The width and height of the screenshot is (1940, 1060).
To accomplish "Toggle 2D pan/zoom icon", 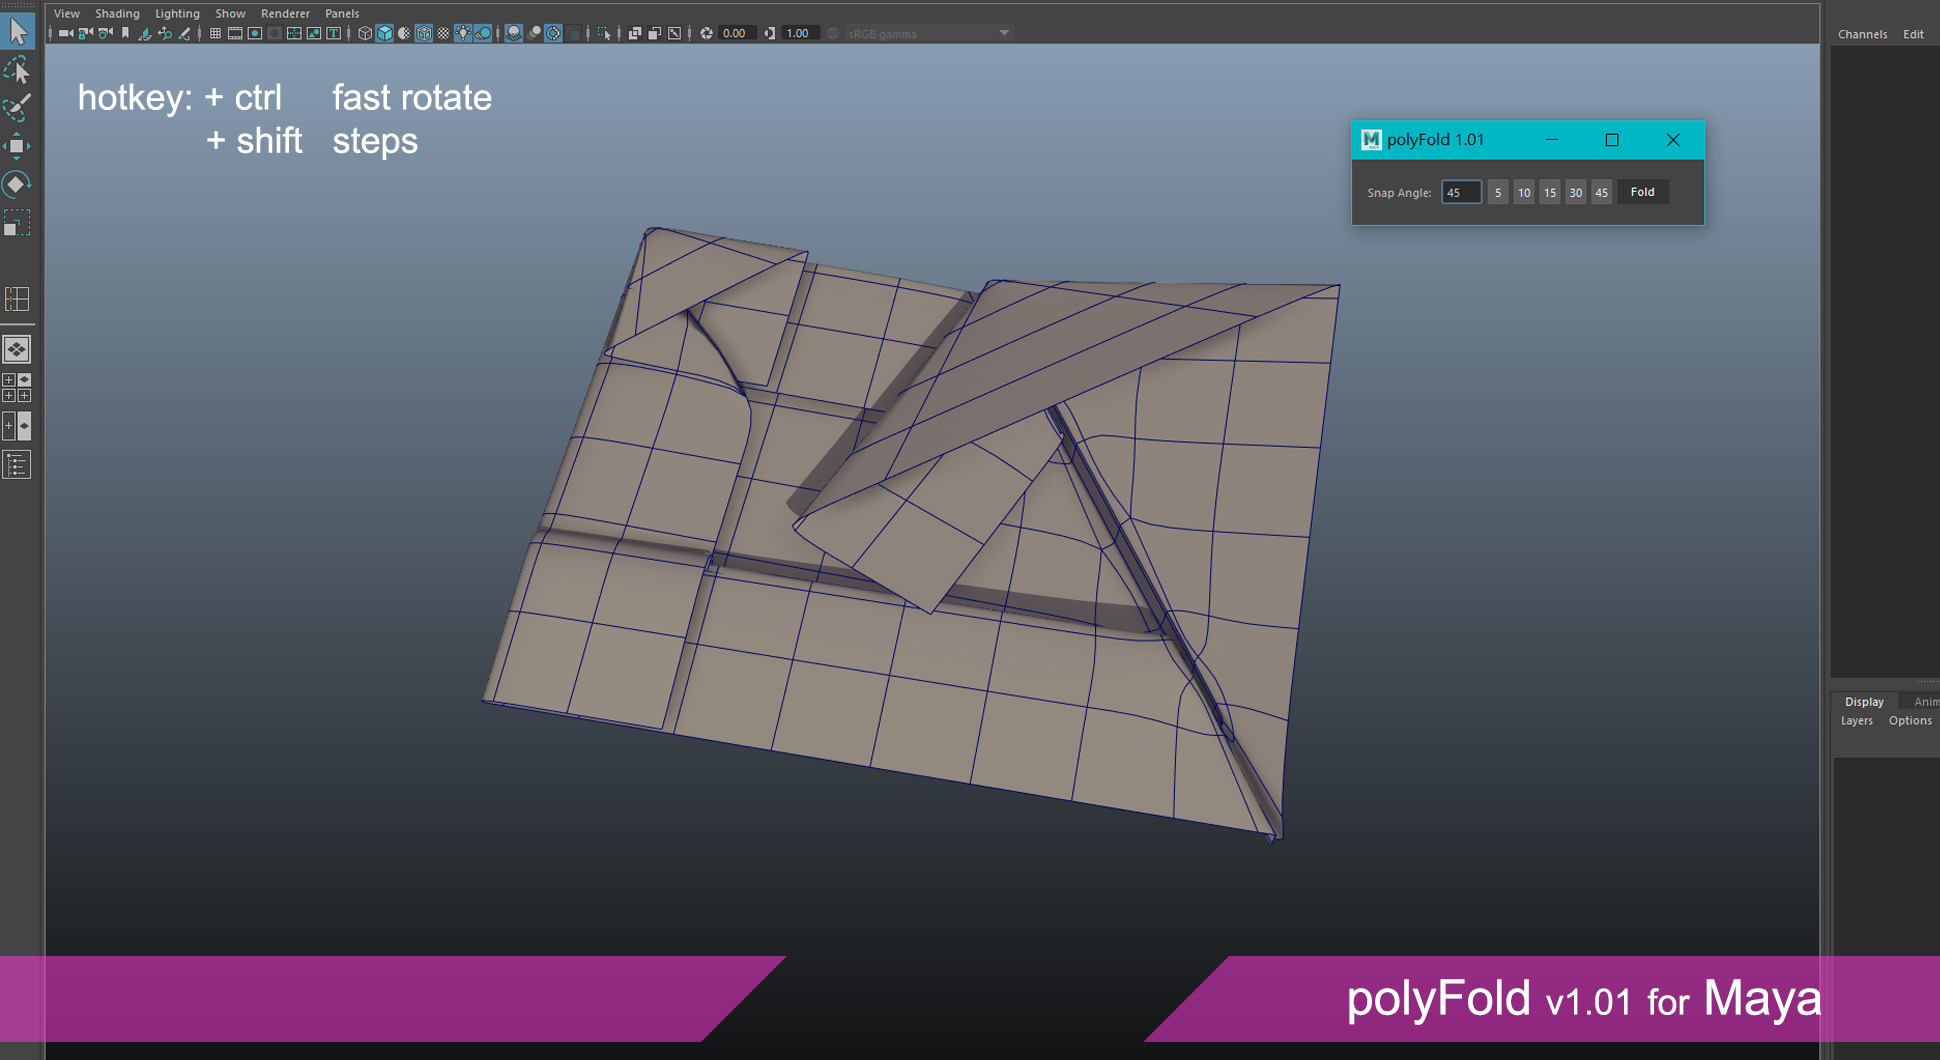I will 164,33.
